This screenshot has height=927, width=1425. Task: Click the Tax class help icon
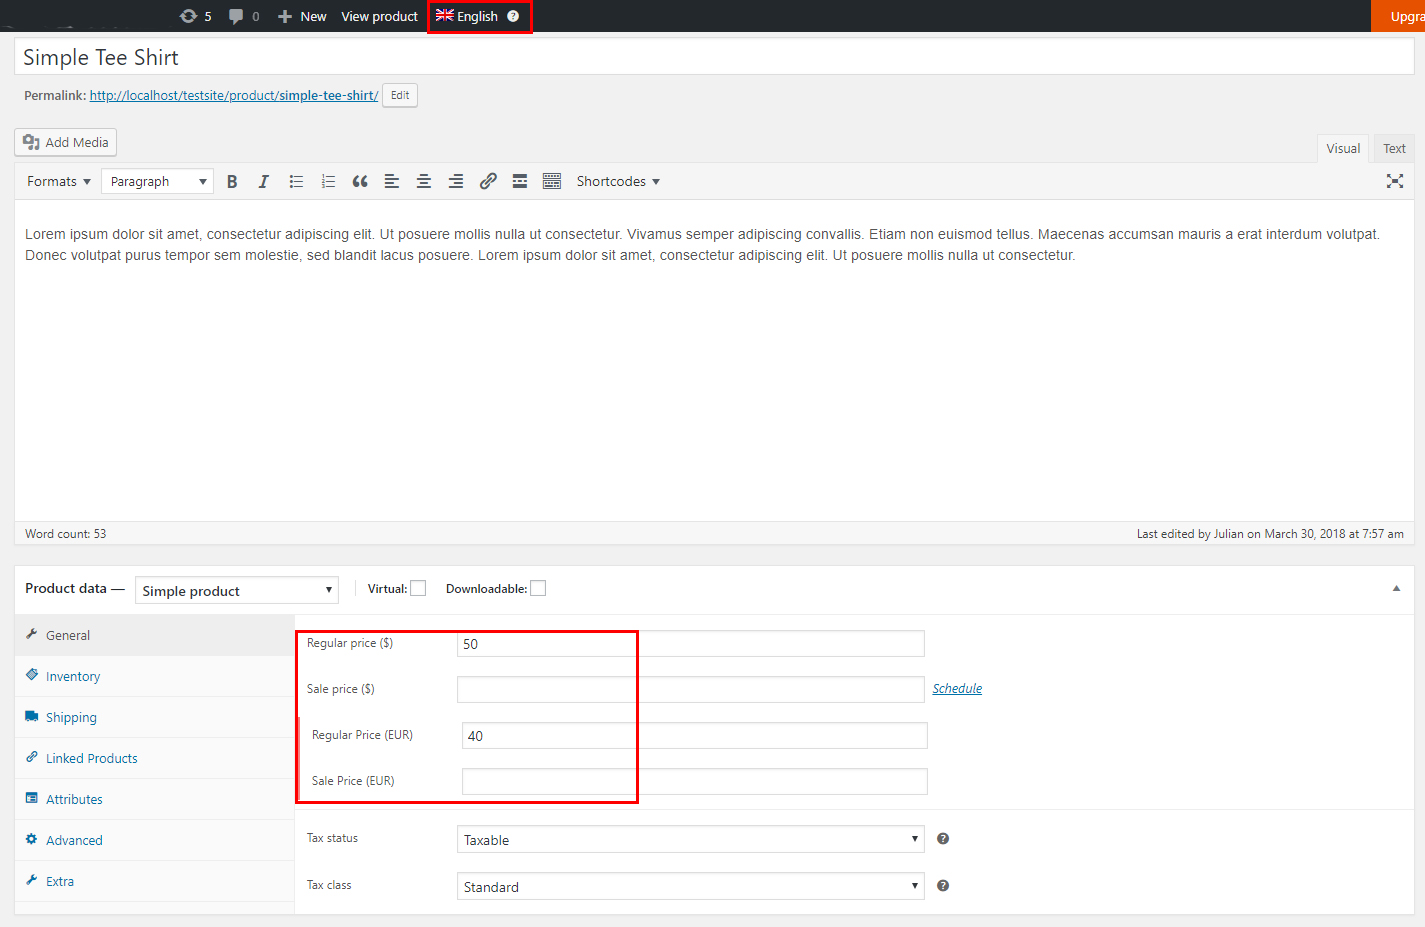tap(943, 886)
